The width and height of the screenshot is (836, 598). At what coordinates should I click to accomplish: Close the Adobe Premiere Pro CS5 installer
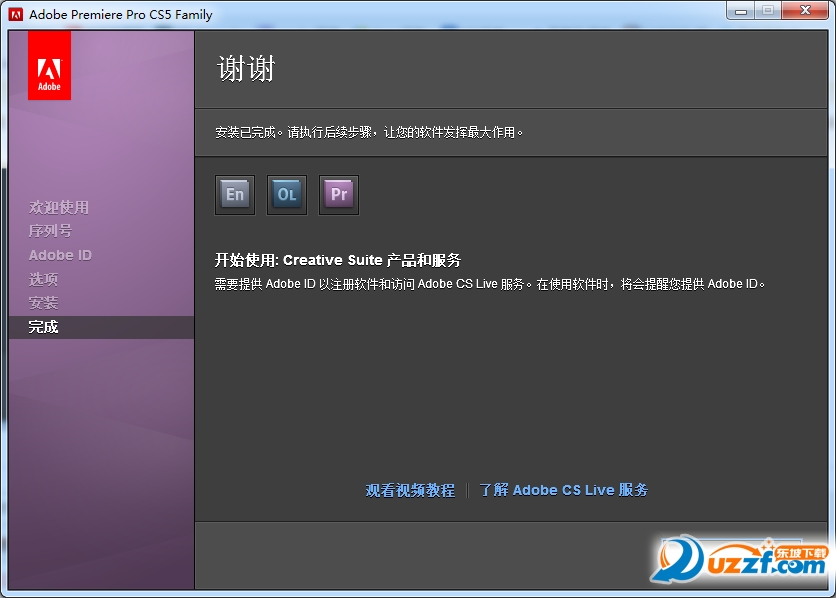point(806,11)
